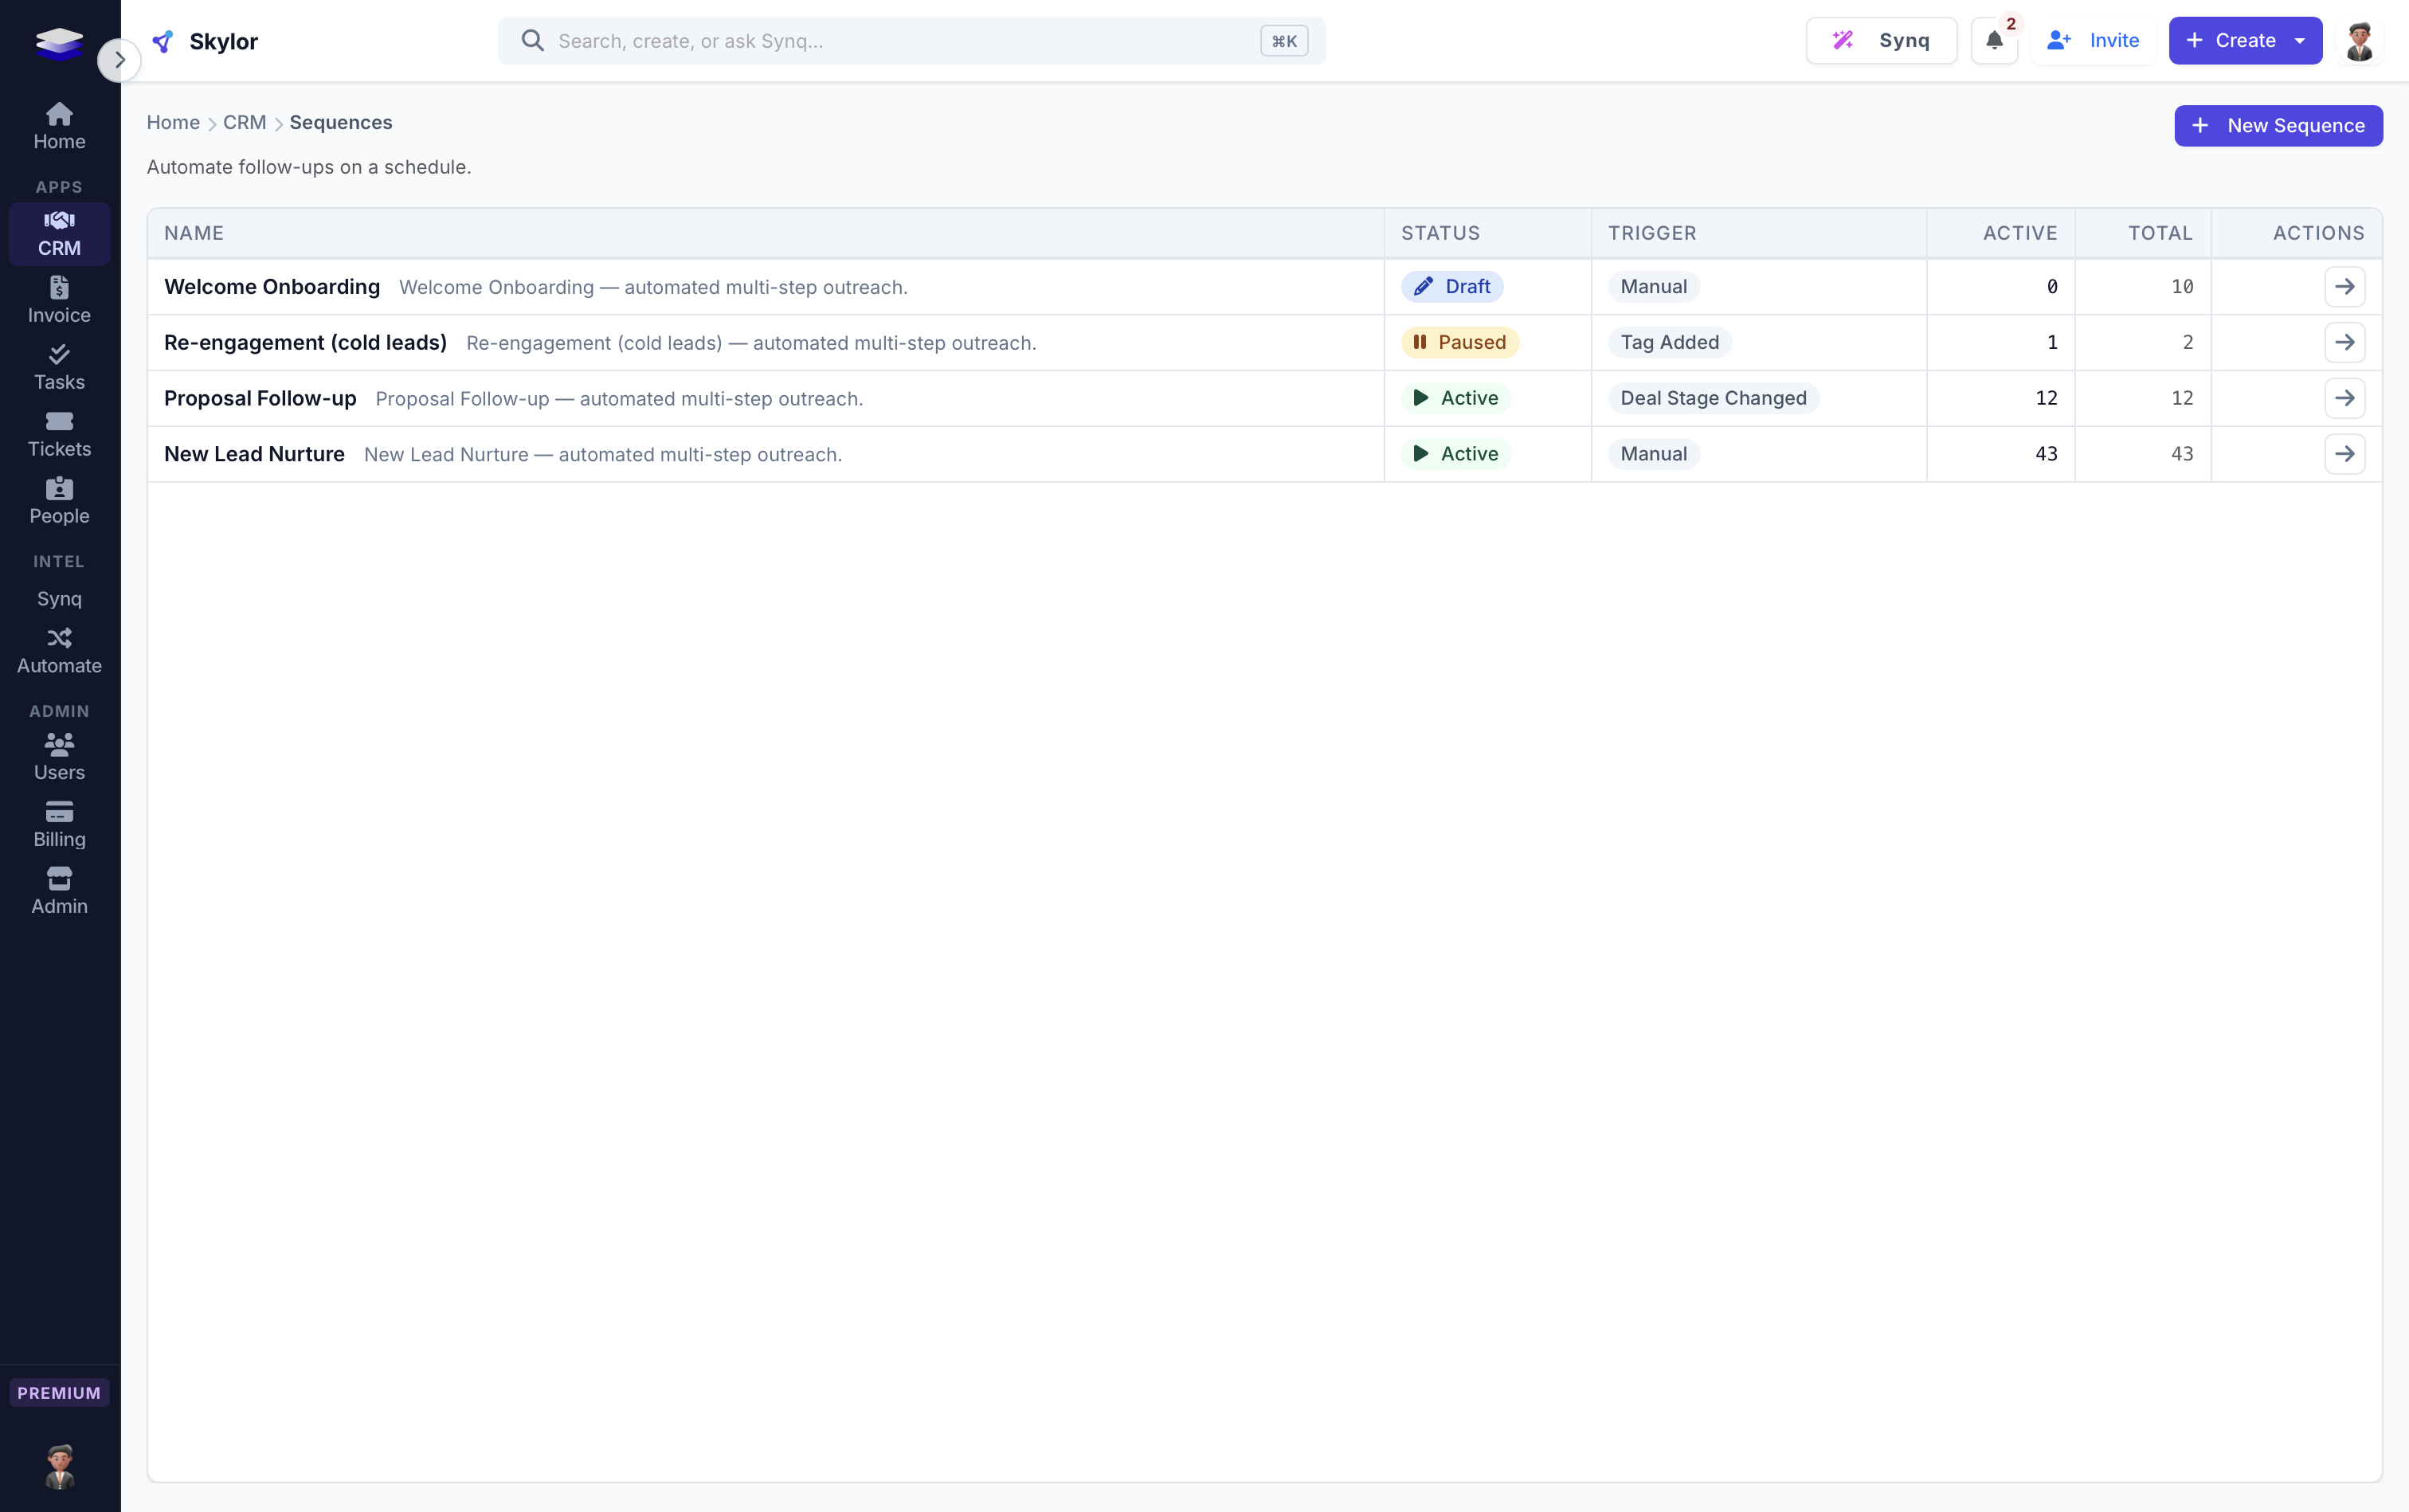Open Re-engagement (cold leads) arrow action

(x=2344, y=343)
